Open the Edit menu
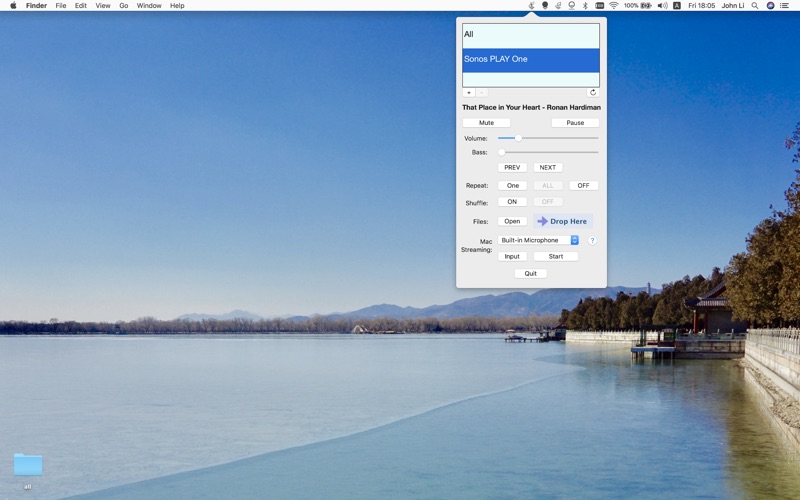Image resolution: width=800 pixels, height=500 pixels. tap(81, 6)
